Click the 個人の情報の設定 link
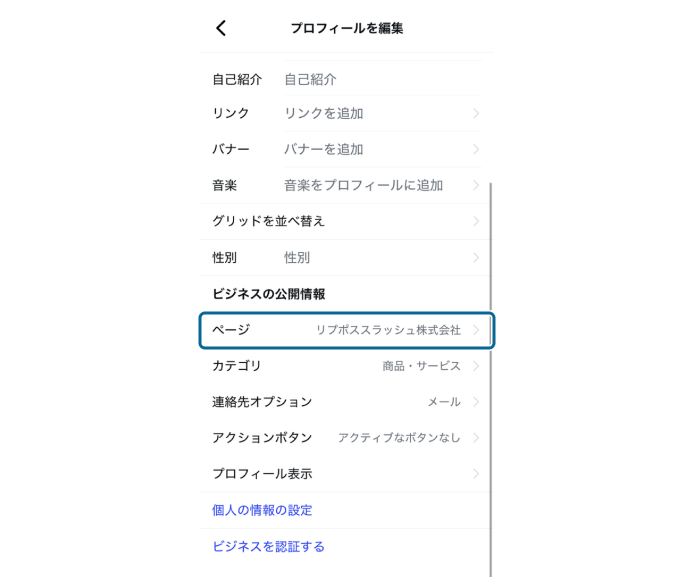The height and width of the screenshot is (577, 680). (262, 510)
